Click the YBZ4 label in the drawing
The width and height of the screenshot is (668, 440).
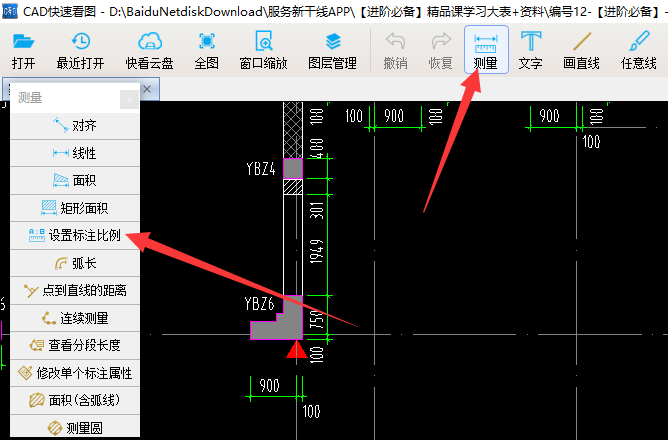[261, 169]
